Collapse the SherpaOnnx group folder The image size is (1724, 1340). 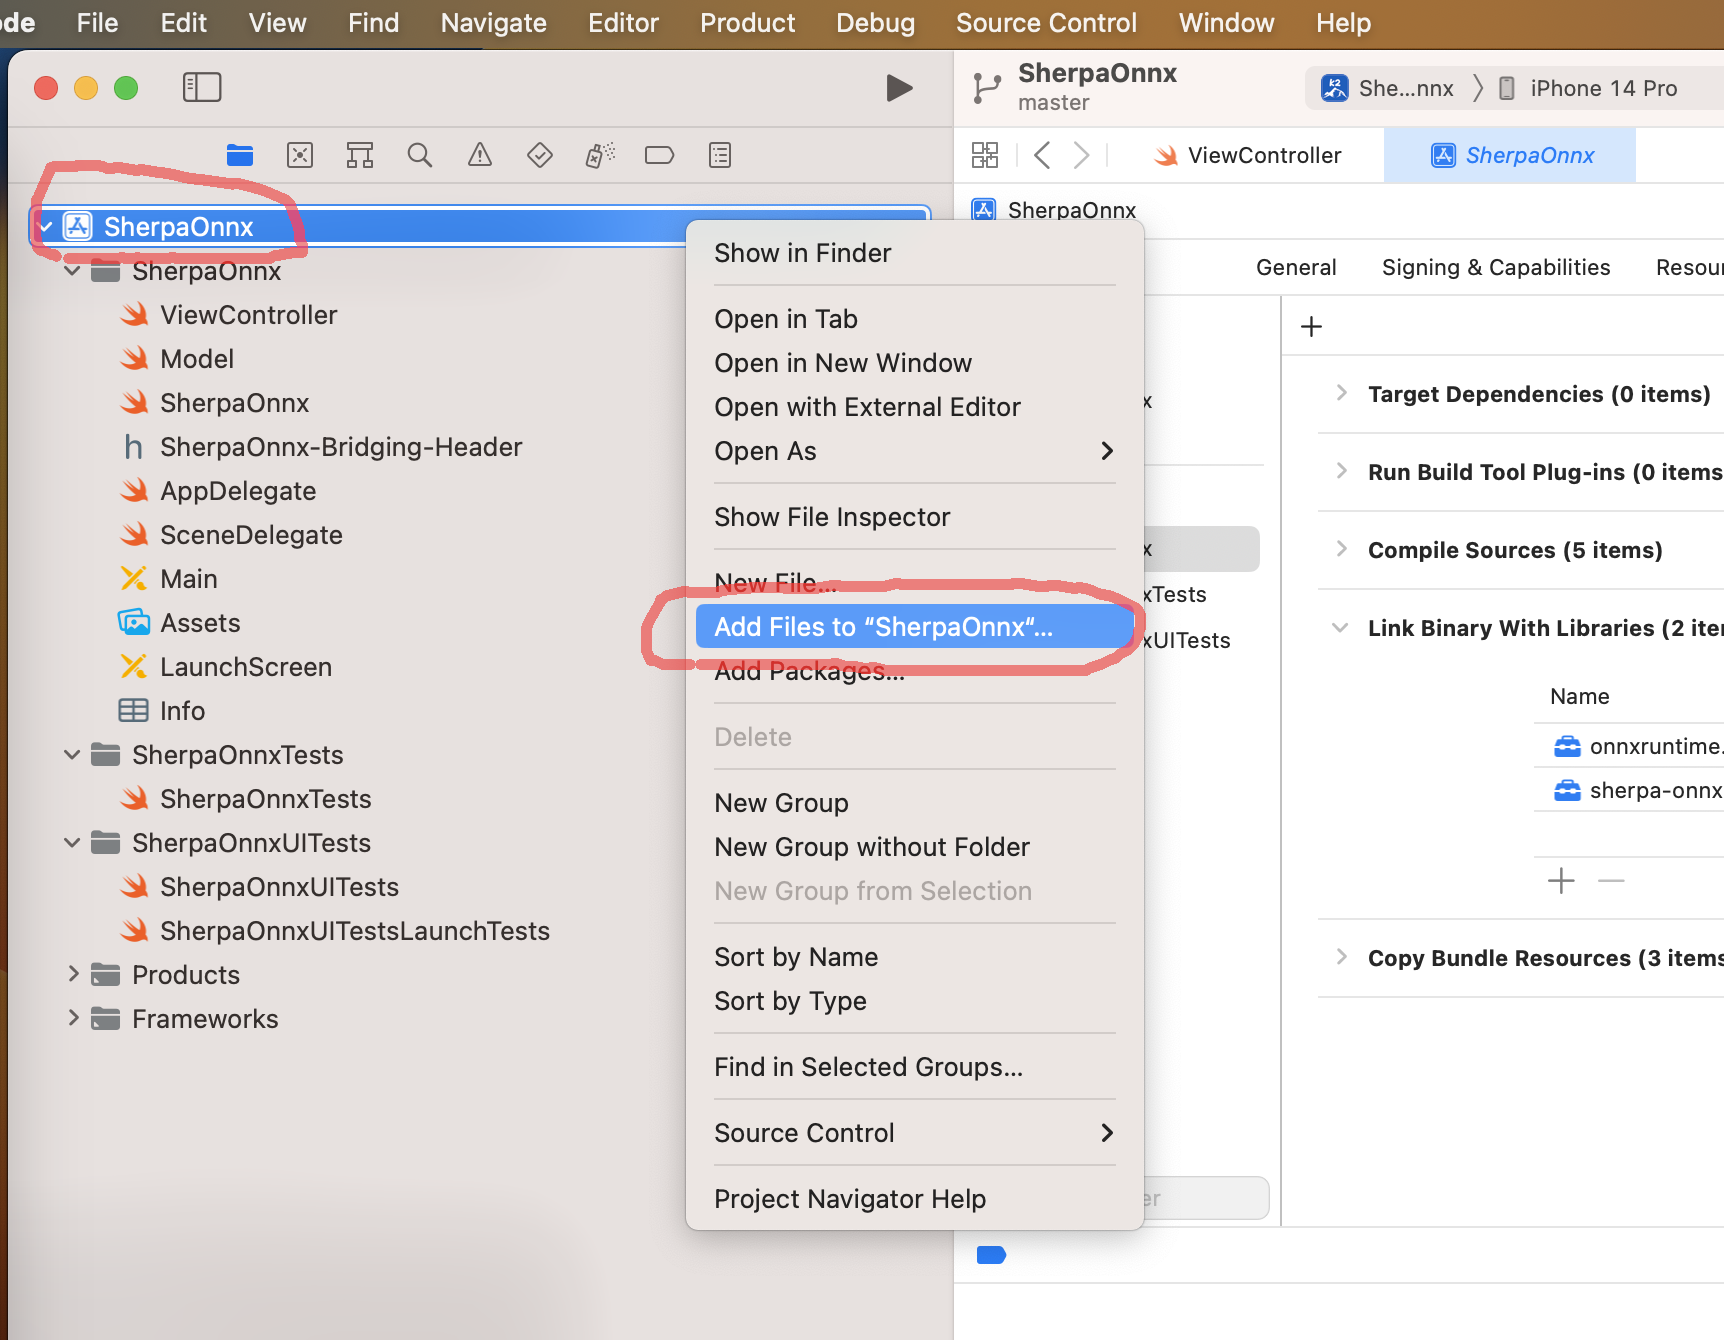(72, 271)
